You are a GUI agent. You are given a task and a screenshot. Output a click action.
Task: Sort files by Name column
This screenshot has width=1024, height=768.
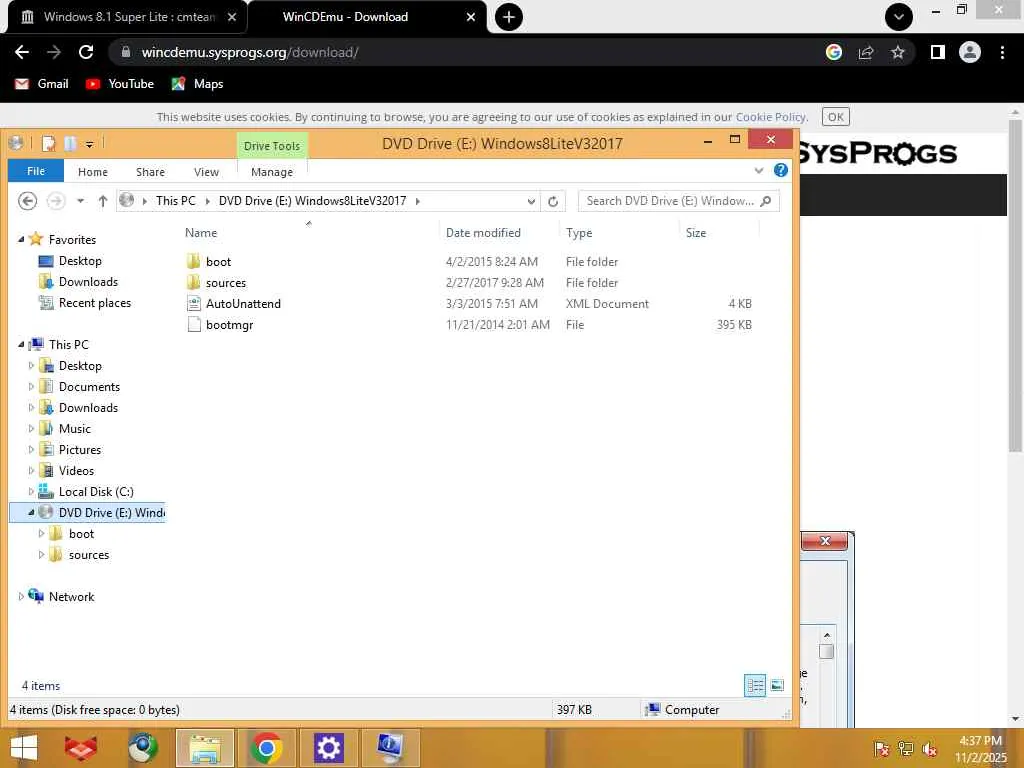(200, 232)
